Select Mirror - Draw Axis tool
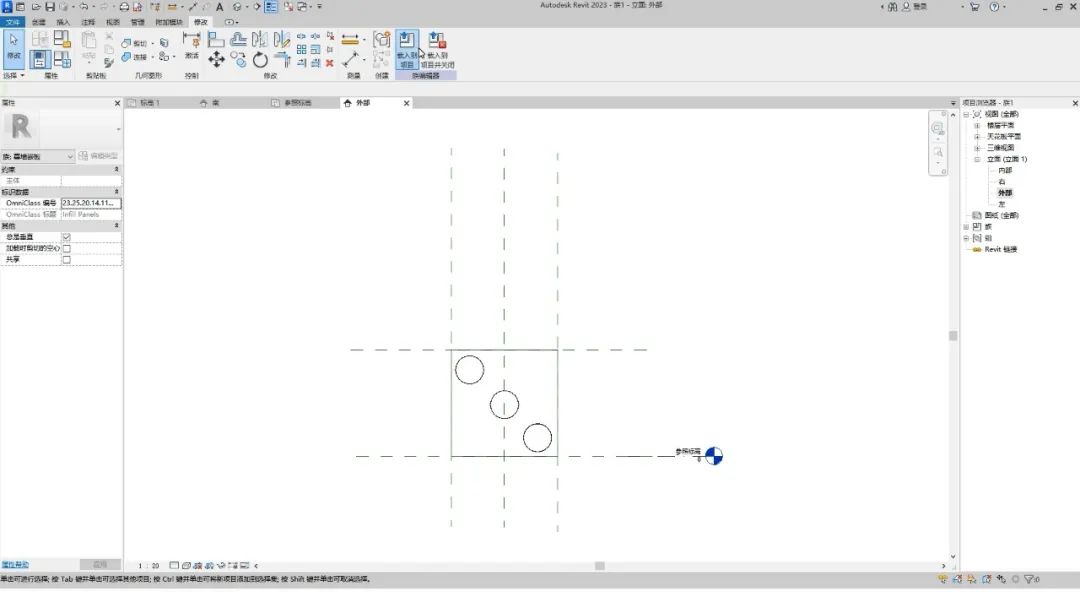The width and height of the screenshot is (1080, 608). [x=282, y=39]
